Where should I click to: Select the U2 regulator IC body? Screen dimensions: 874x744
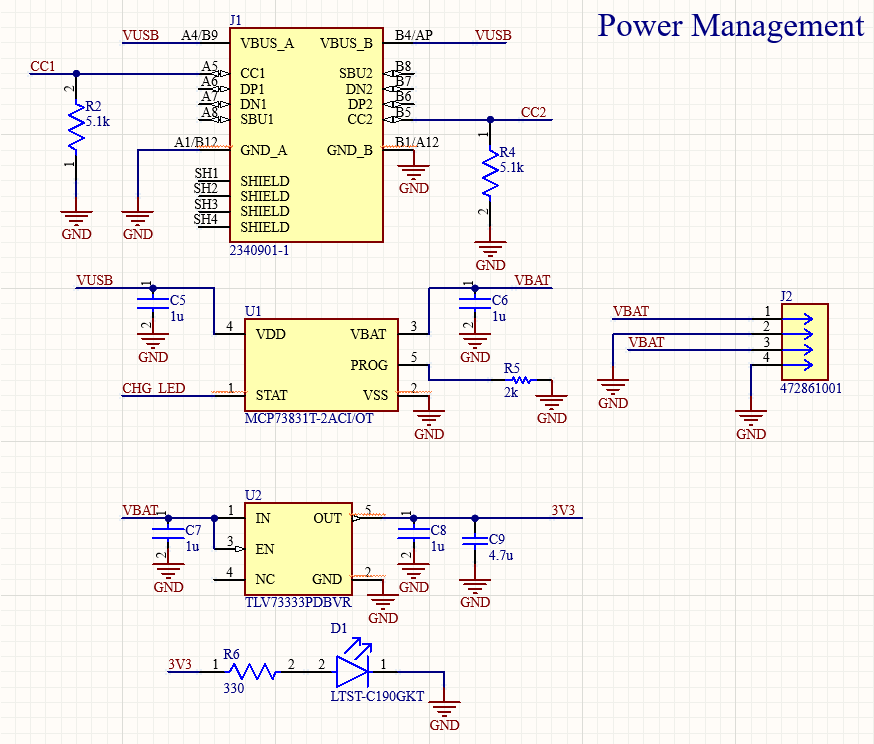pos(299,549)
